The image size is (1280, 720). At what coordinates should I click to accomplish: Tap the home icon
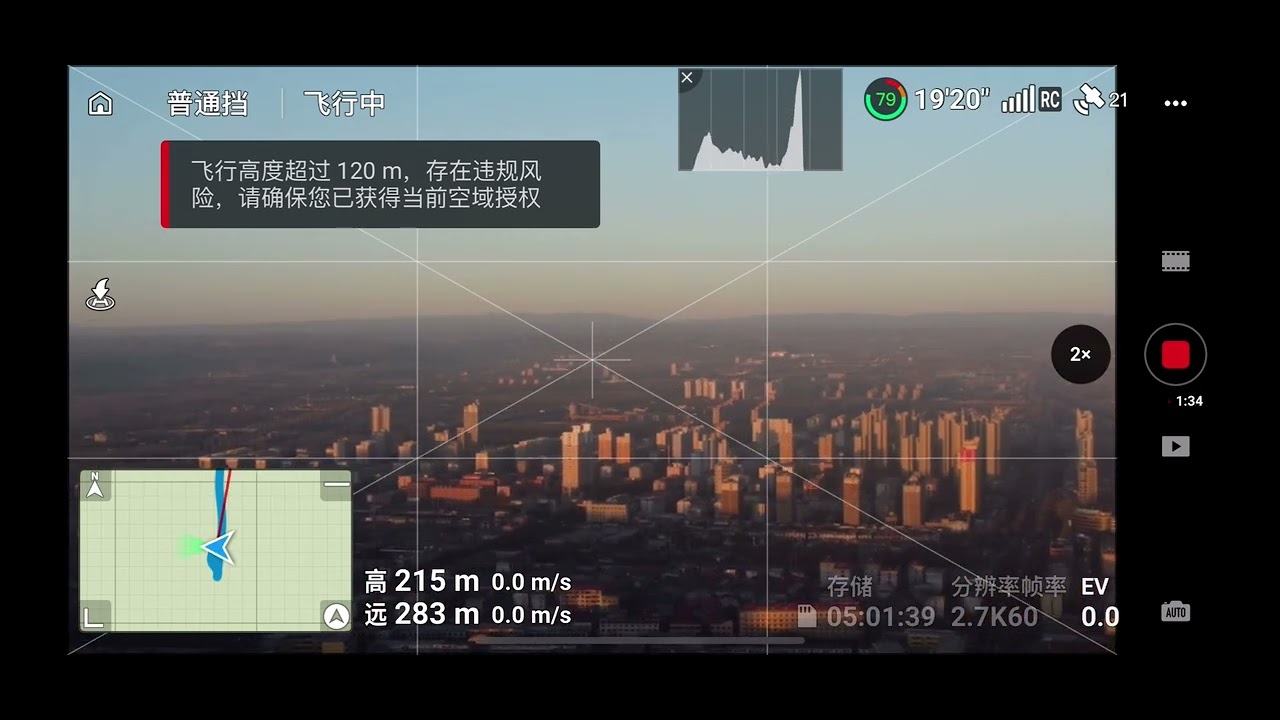[100, 104]
